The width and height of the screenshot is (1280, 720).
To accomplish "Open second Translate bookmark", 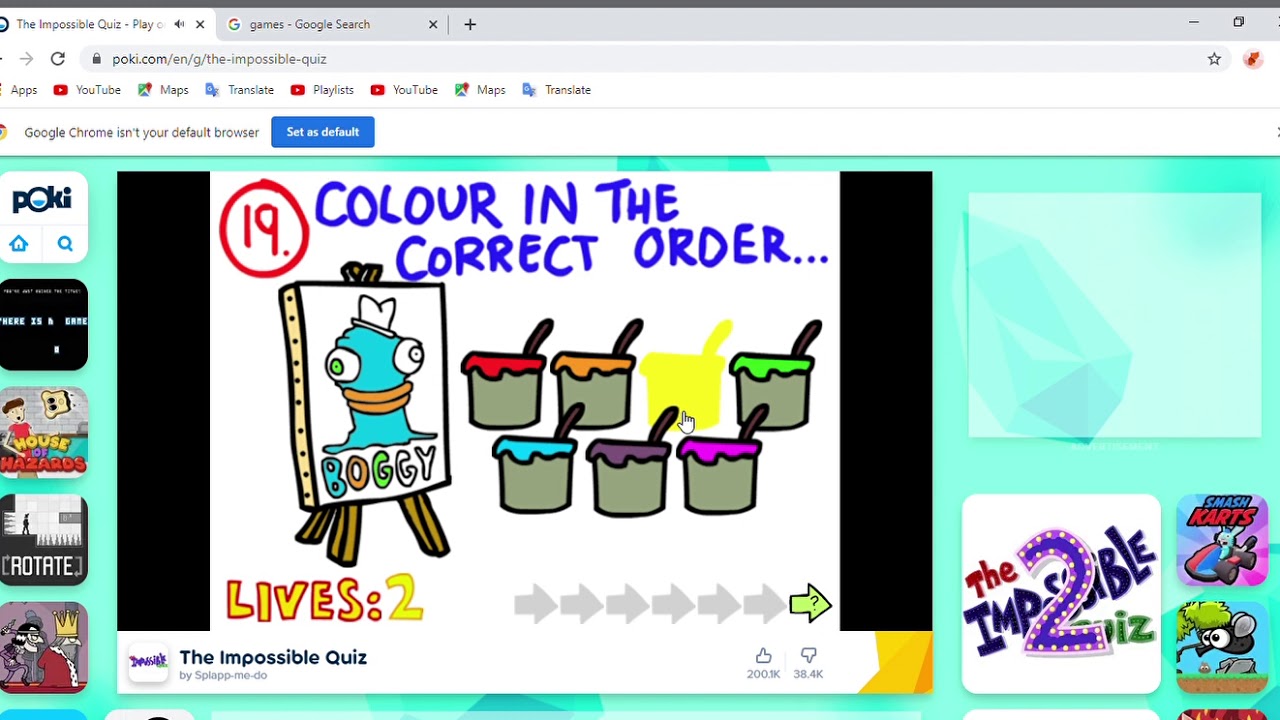I will 556,90.
